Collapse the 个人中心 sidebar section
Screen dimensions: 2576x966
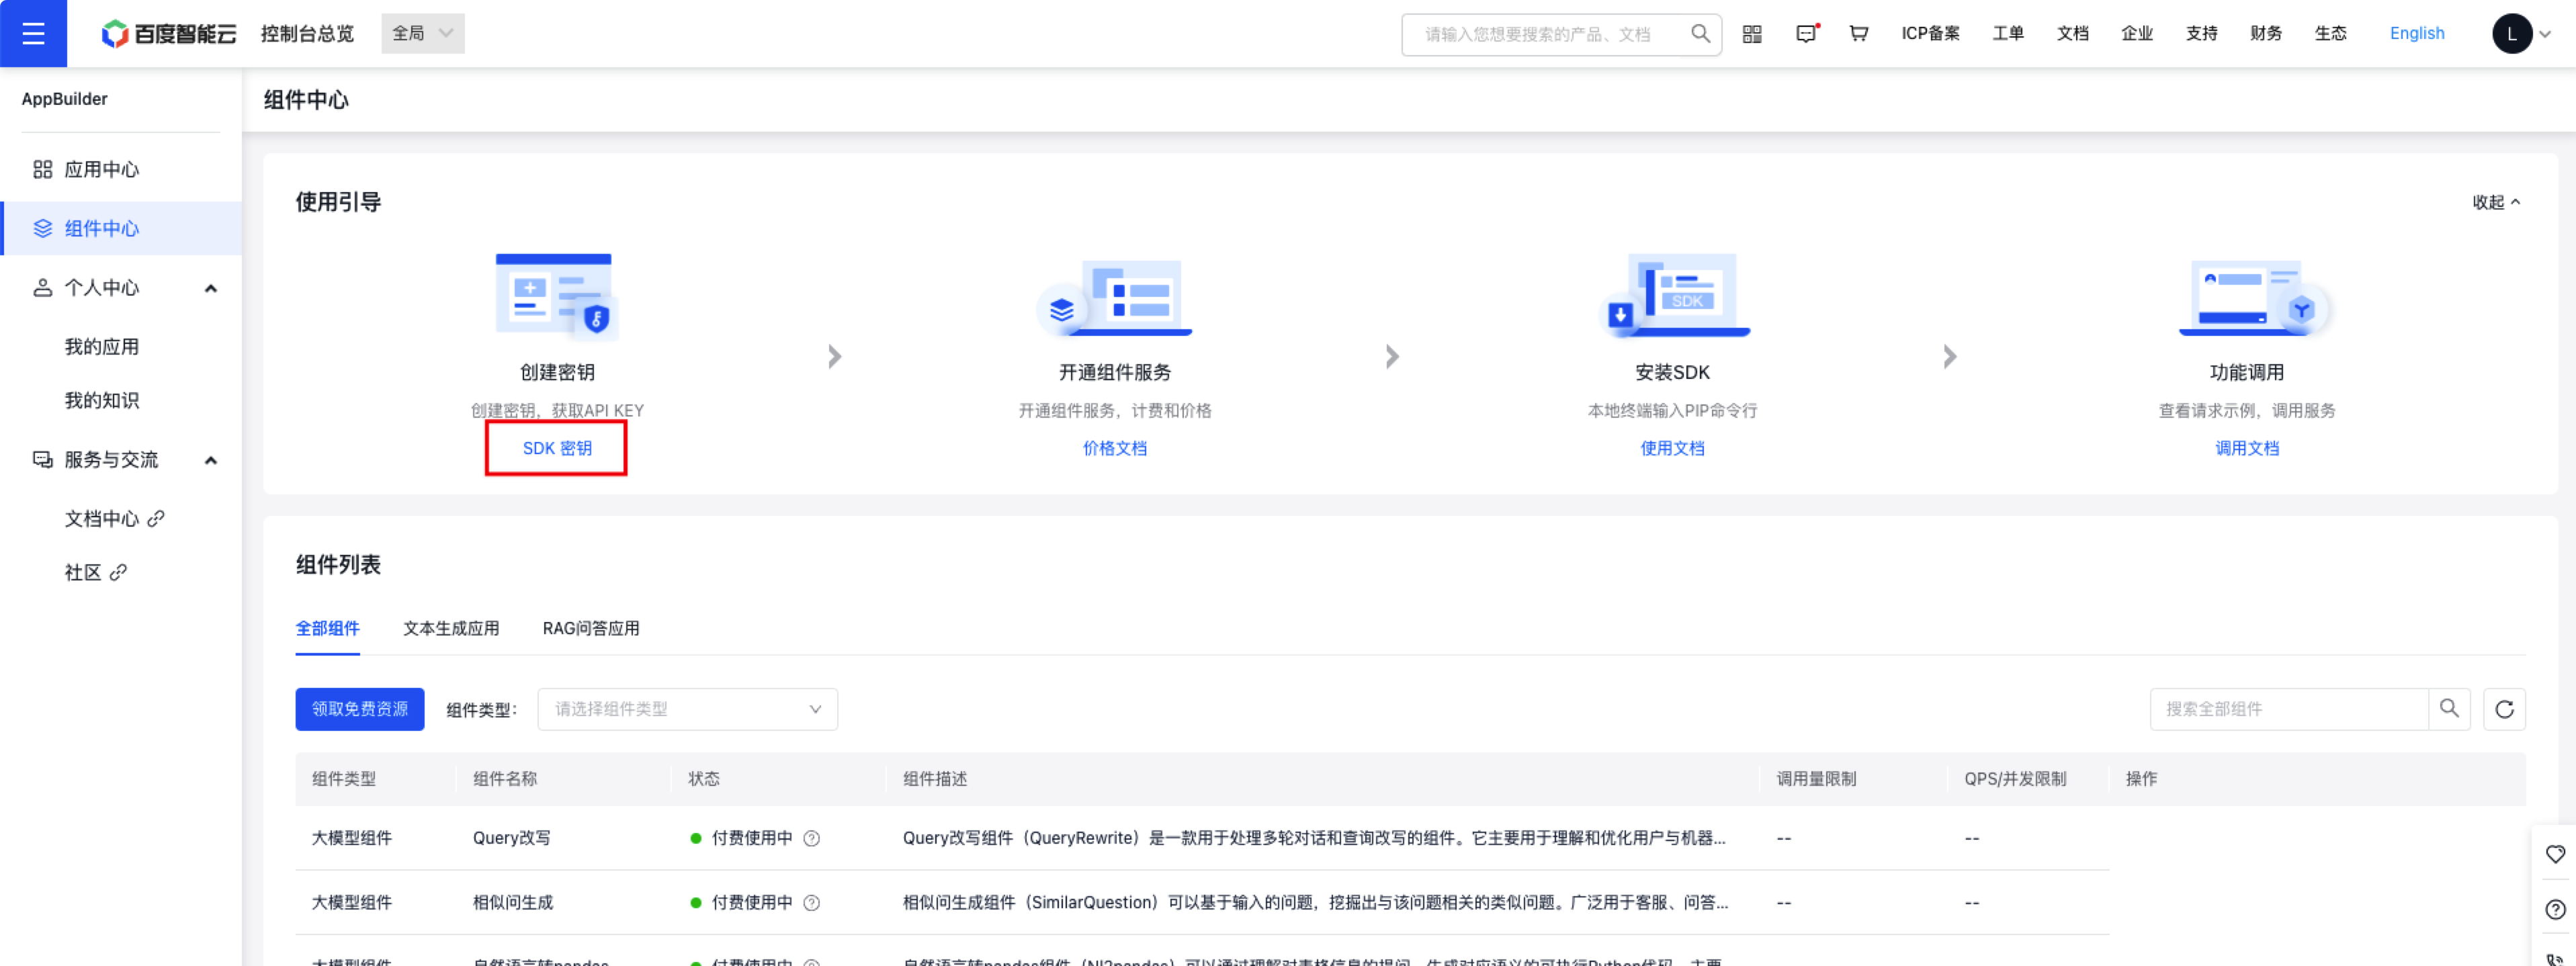(211, 288)
